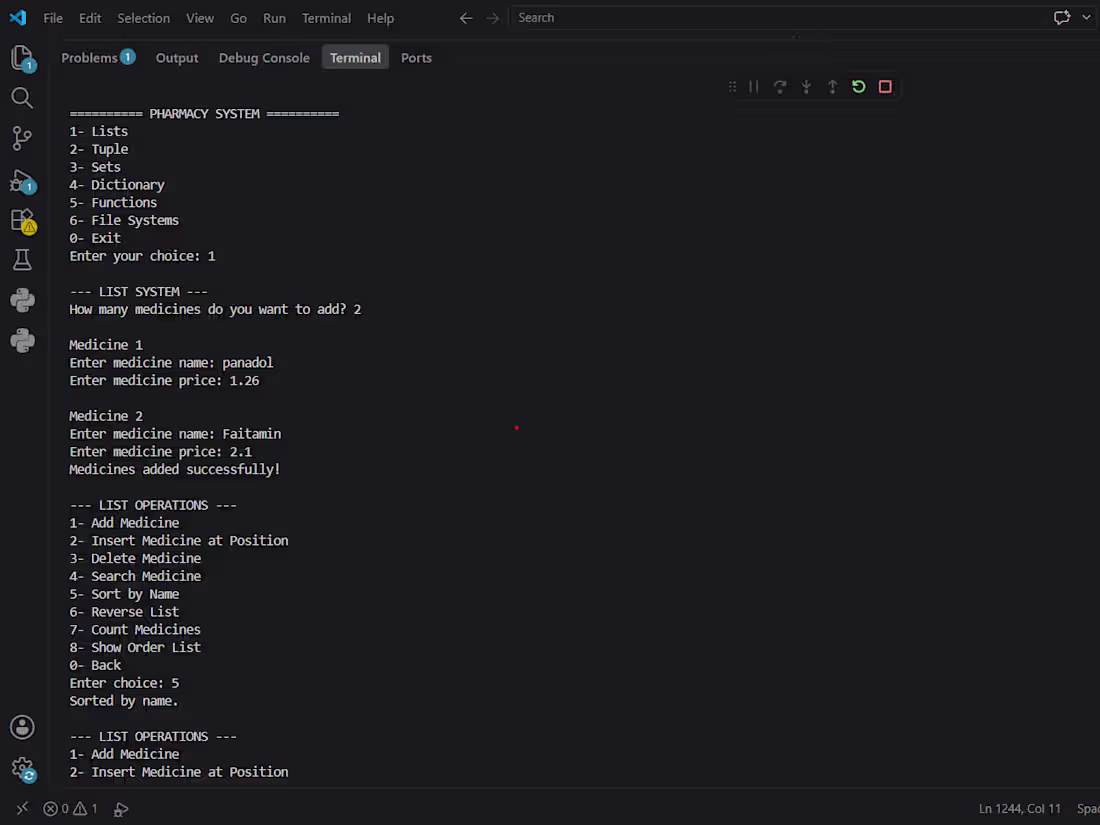Click the '--- LIST SYSTEM ---' line
This screenshot has height=825, width=1100.
click(x=138, y=292)
